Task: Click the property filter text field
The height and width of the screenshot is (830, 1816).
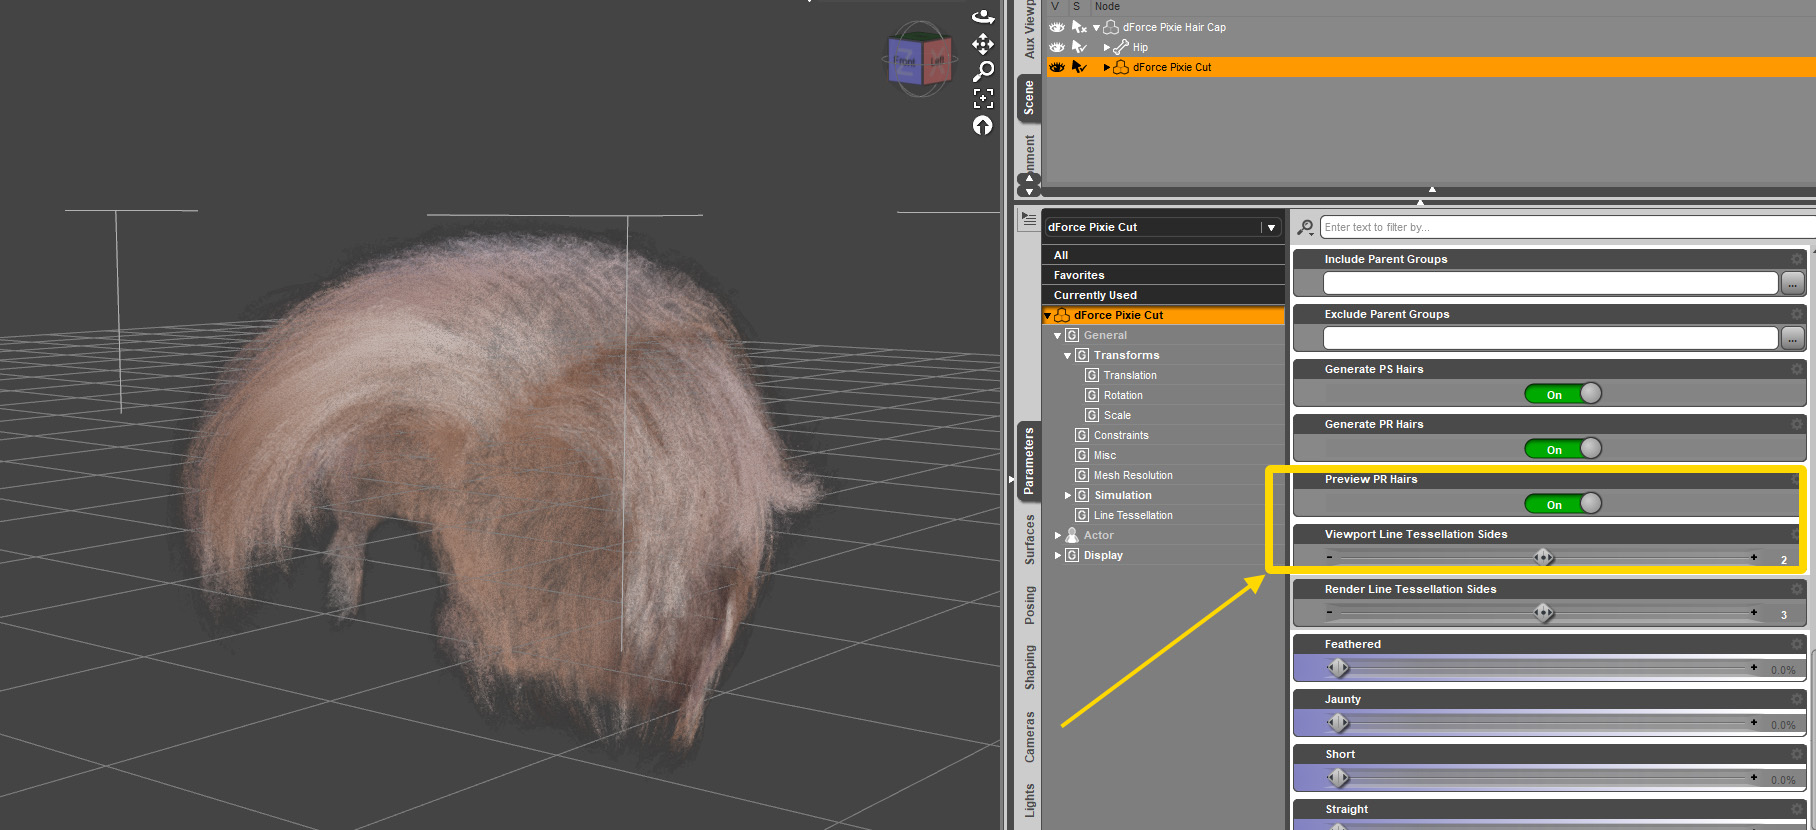Action: tap(1568, 228)
